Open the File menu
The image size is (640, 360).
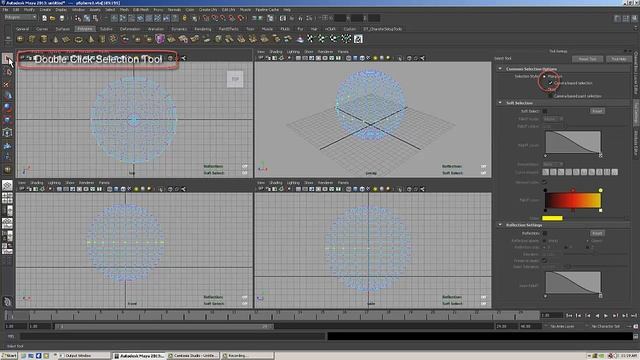tap(5, 9)
